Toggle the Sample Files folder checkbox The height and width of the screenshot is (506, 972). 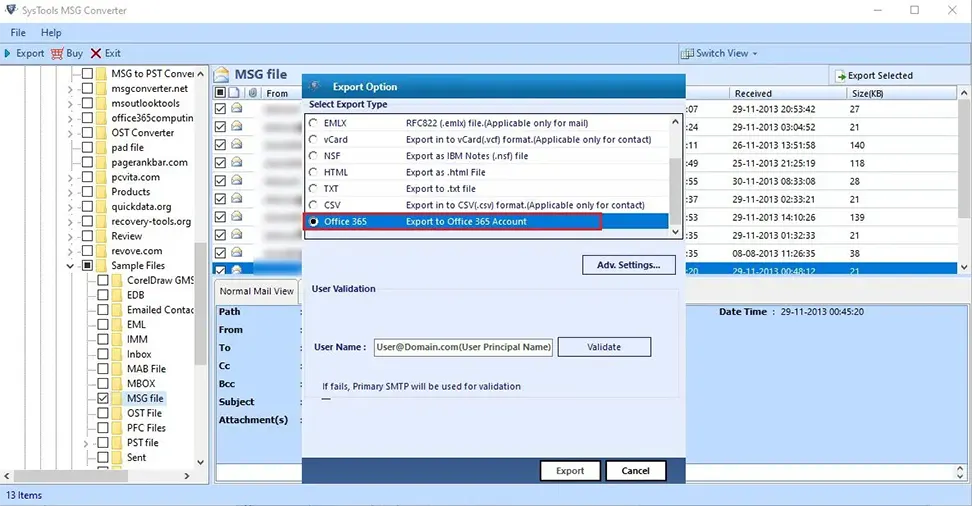pyautogui.click(x=87, y=266)
